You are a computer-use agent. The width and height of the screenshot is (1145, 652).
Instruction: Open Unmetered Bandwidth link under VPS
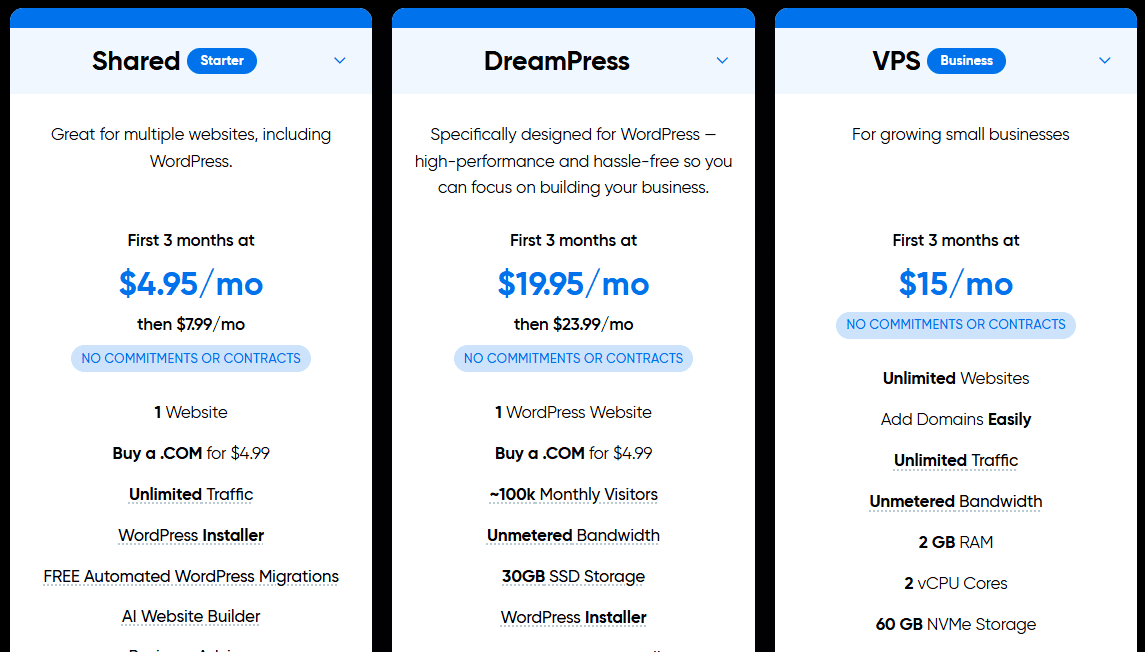(955, 501)
